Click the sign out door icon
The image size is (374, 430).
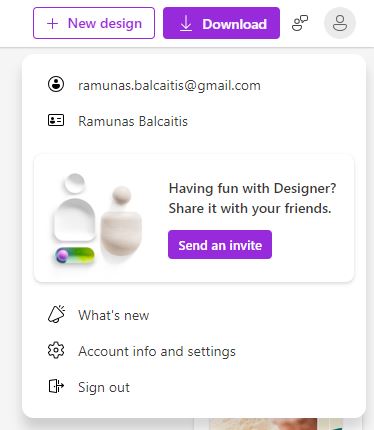click(x=56, y=386)
